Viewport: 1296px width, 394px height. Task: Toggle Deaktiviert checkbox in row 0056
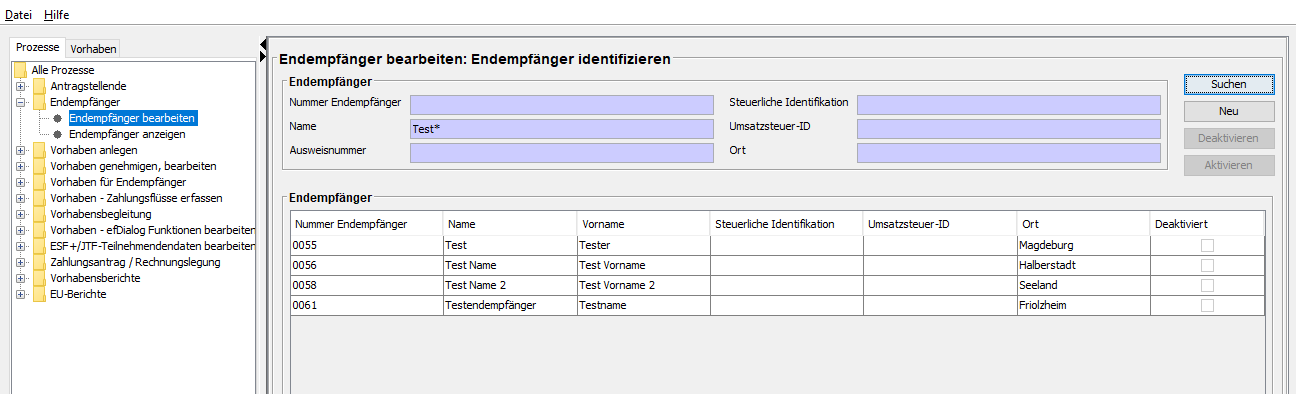pos(1208,265)
